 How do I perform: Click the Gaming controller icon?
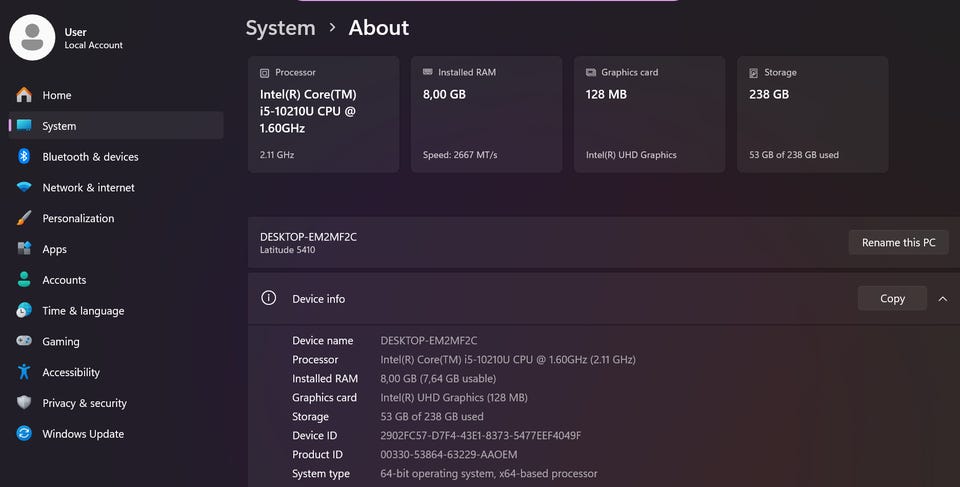24,341
